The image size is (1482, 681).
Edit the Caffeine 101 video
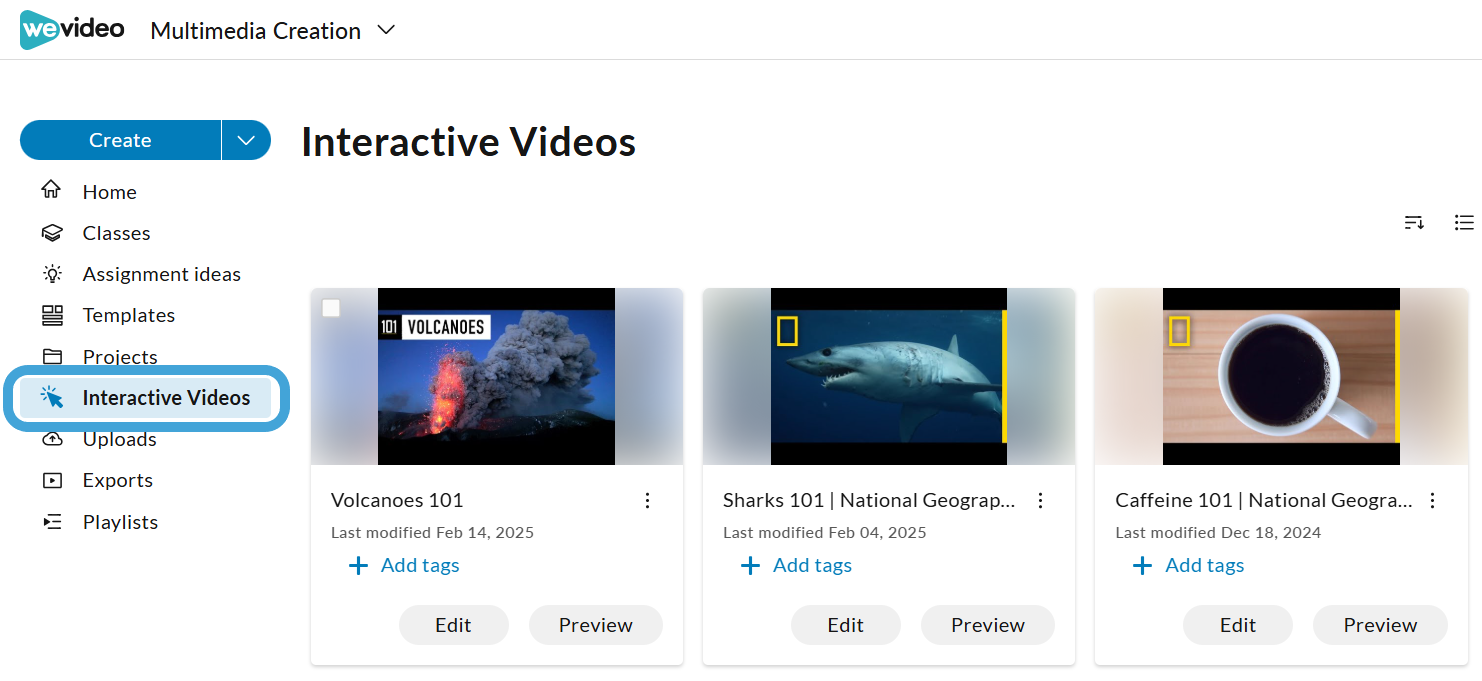[x=1237, y=625]
